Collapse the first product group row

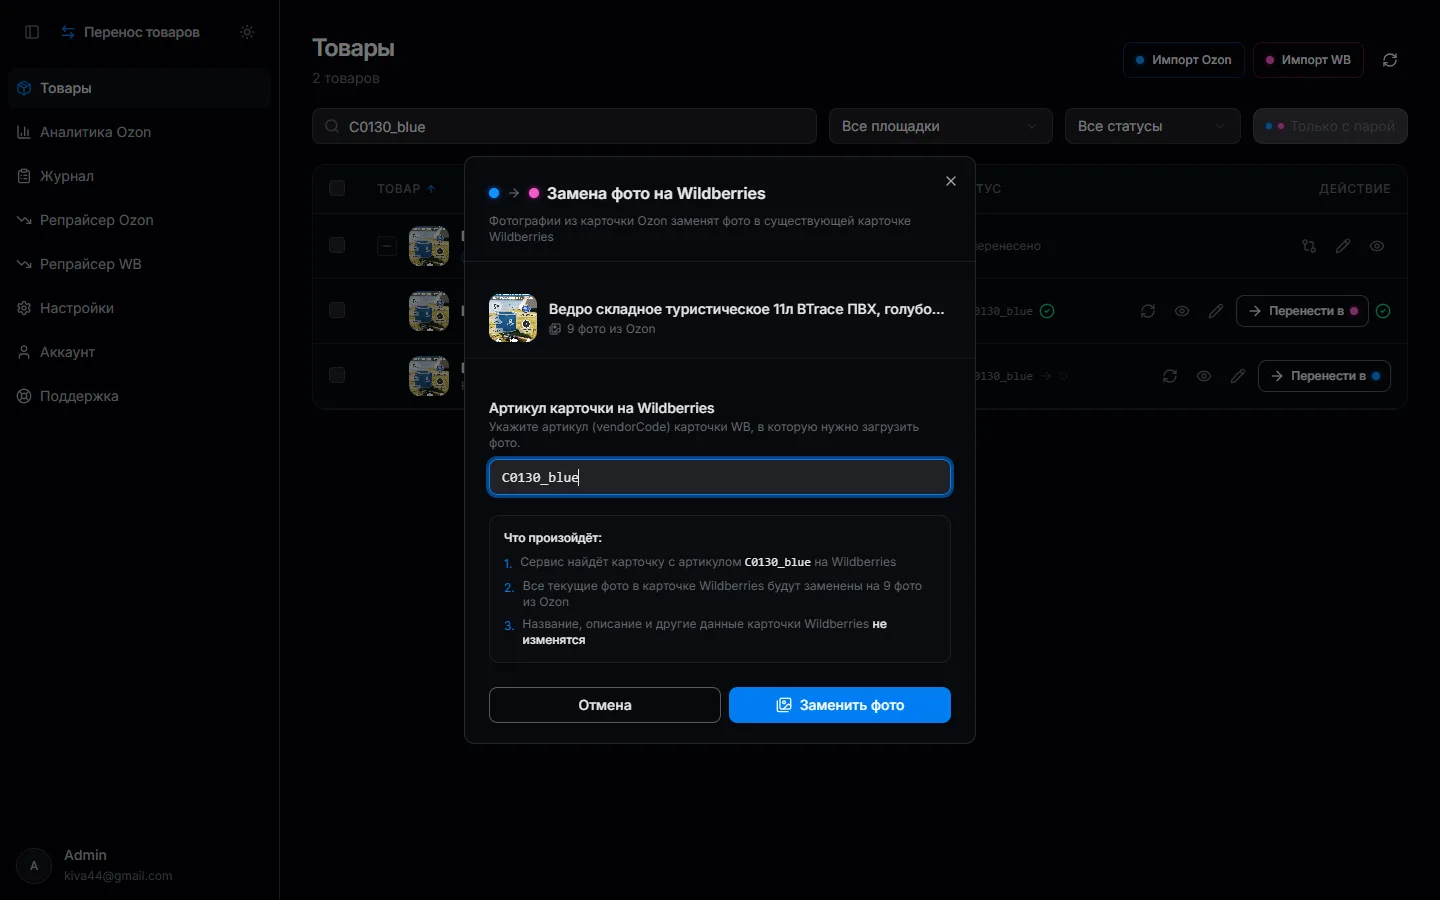click(387, 246)
